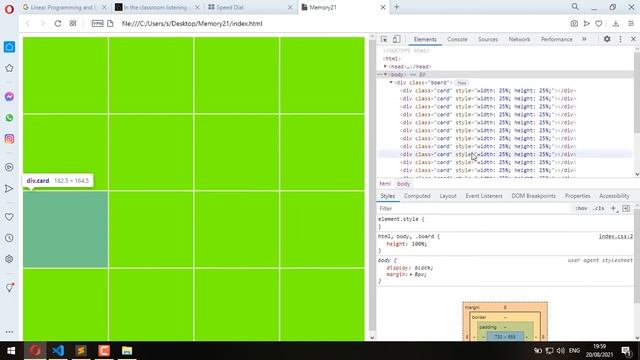Toggle the flex badge on board div
Image resolution: width=640 pixels, height=360 pixels.
pos(462,83)
